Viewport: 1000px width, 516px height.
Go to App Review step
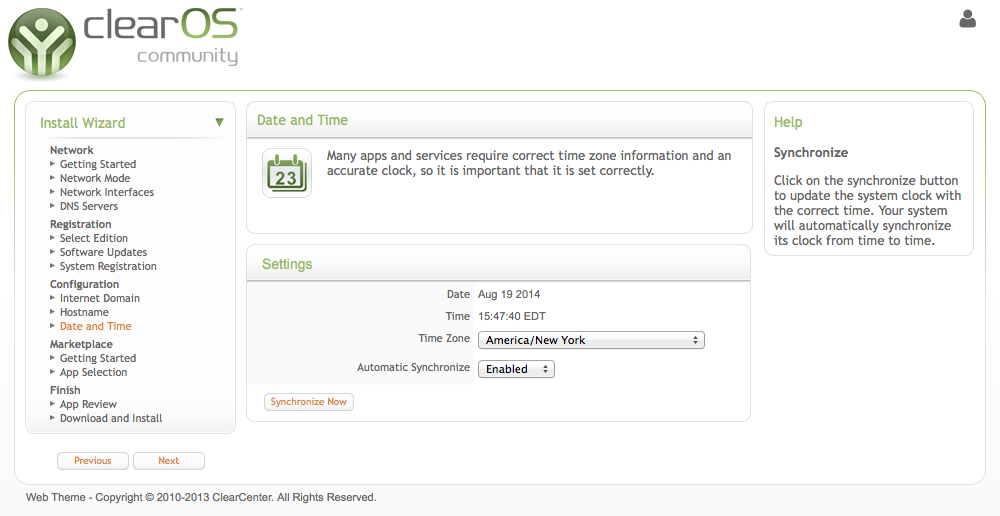[88, 404]
